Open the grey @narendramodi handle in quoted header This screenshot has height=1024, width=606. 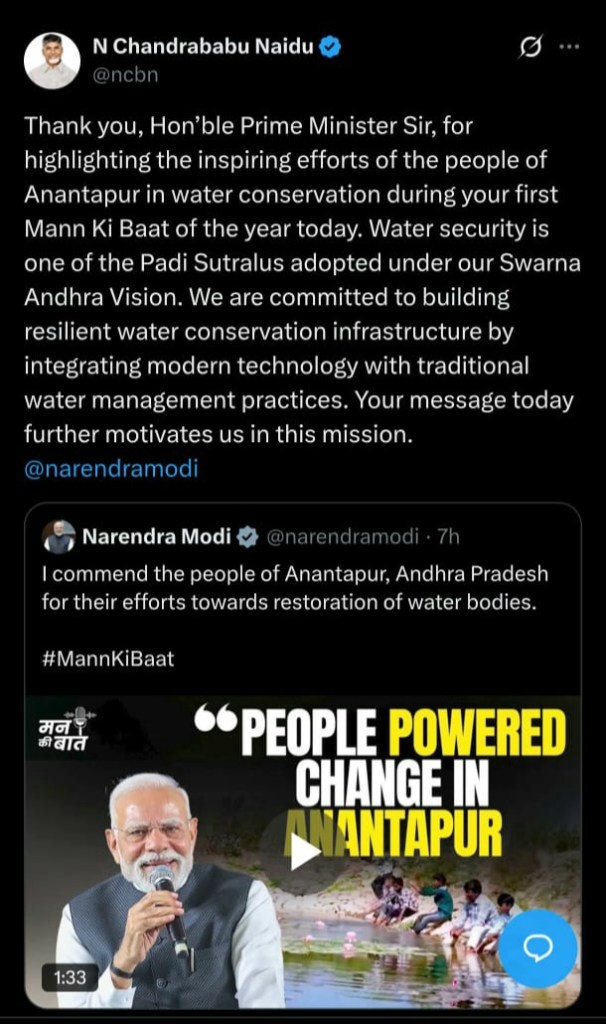(341, 537)
